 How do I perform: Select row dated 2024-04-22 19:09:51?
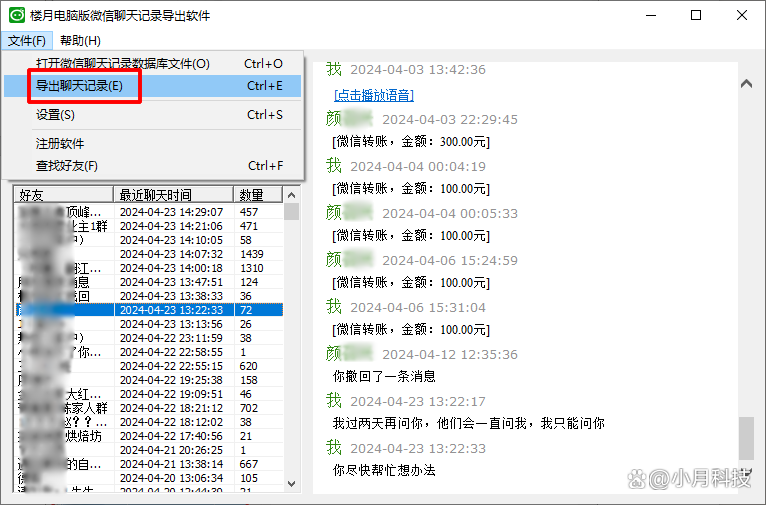click(x=149, y=394)
